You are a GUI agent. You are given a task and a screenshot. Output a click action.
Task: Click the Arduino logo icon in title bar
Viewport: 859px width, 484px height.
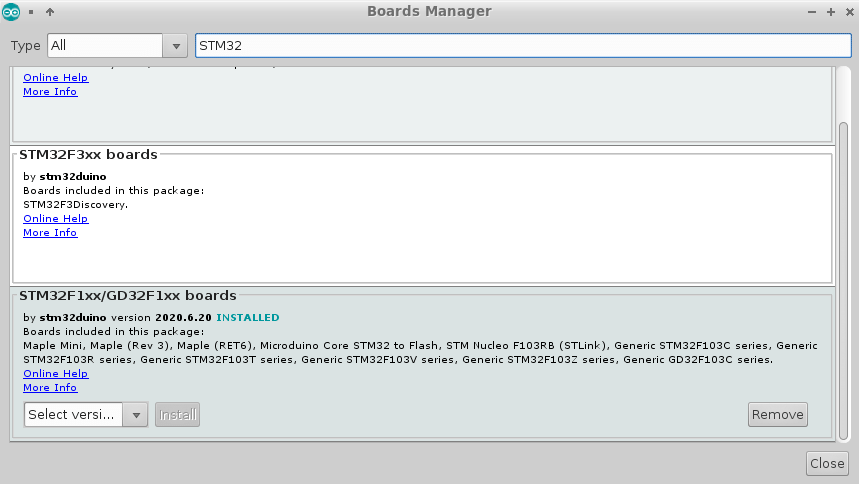11,12
